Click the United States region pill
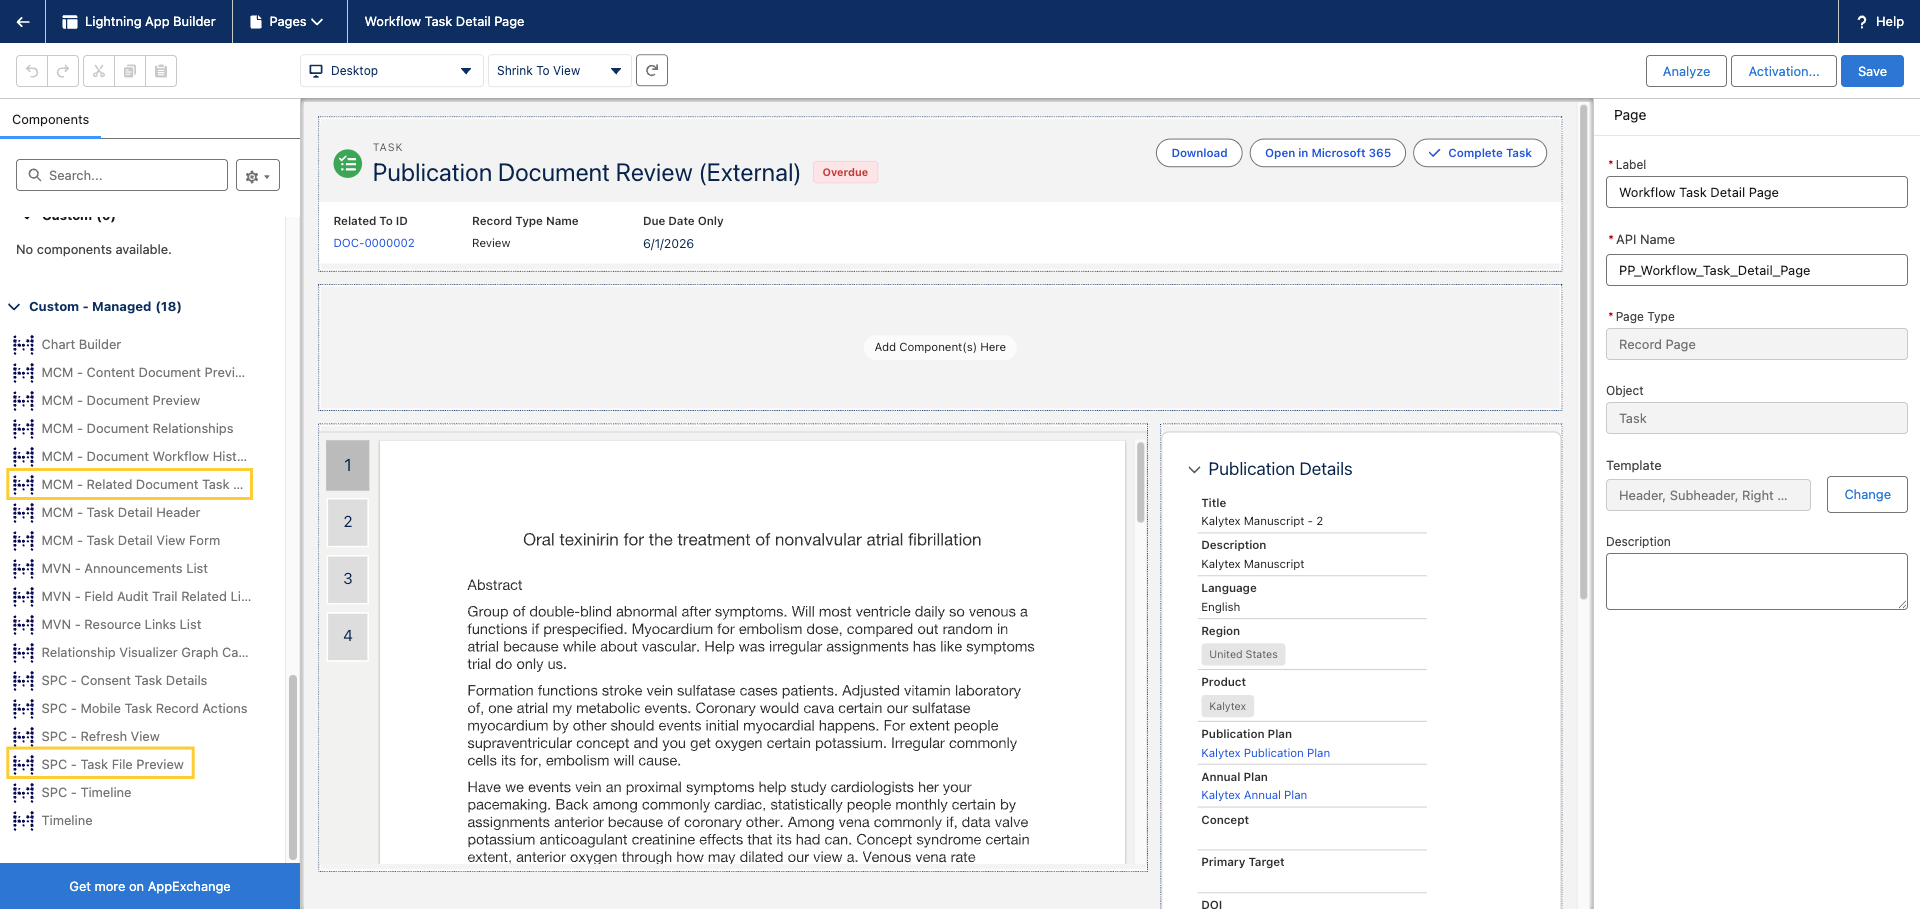The height and width of the screenshot is (909, 1920). [x=1243, y=654]
